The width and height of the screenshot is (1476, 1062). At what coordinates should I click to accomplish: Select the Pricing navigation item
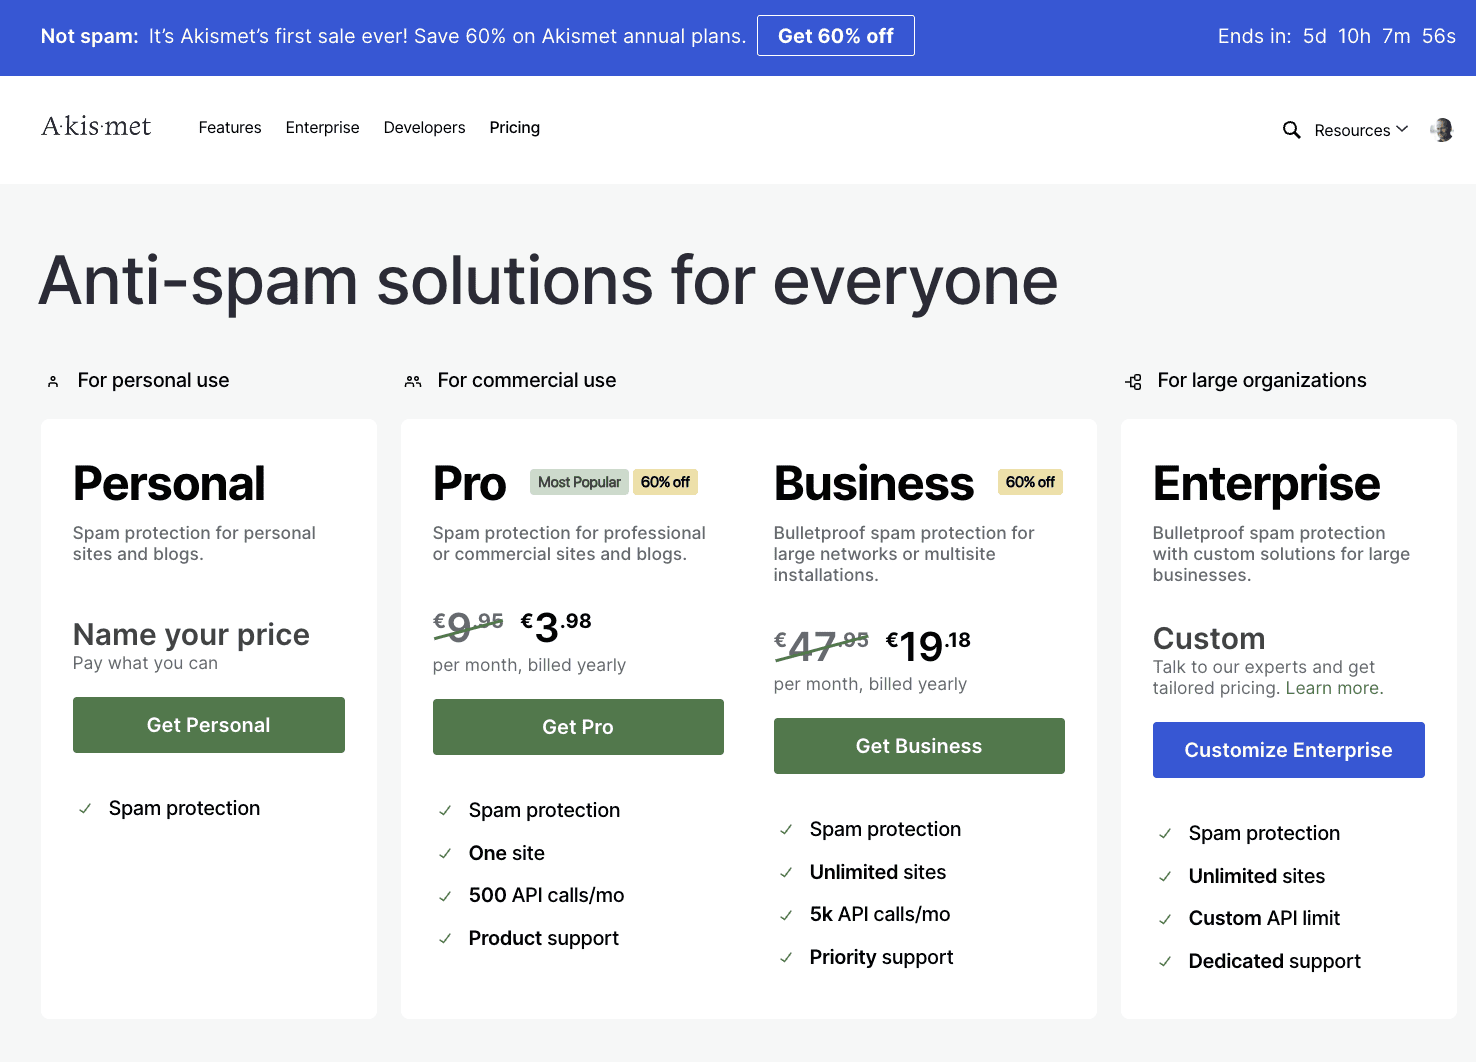click(514, 127)
